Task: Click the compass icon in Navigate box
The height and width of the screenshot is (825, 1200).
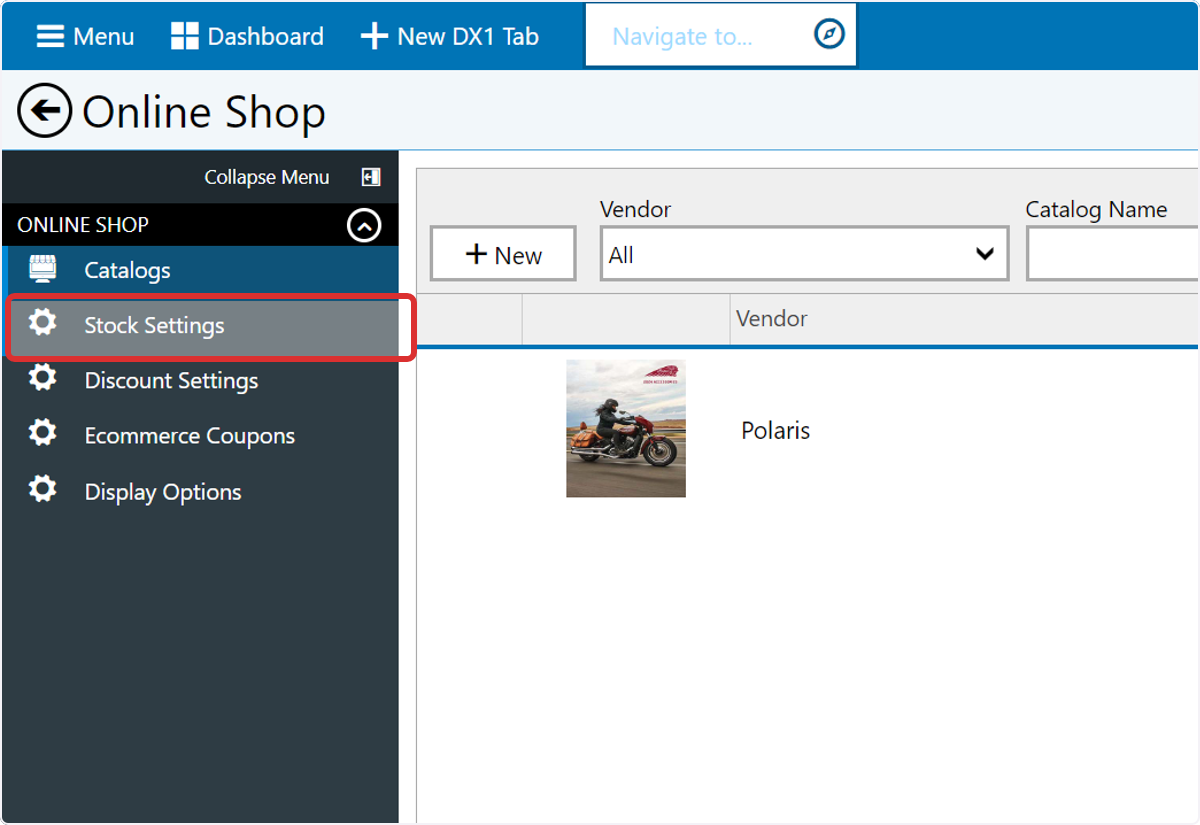Action: pyautogui.click(x=830, y=35)
